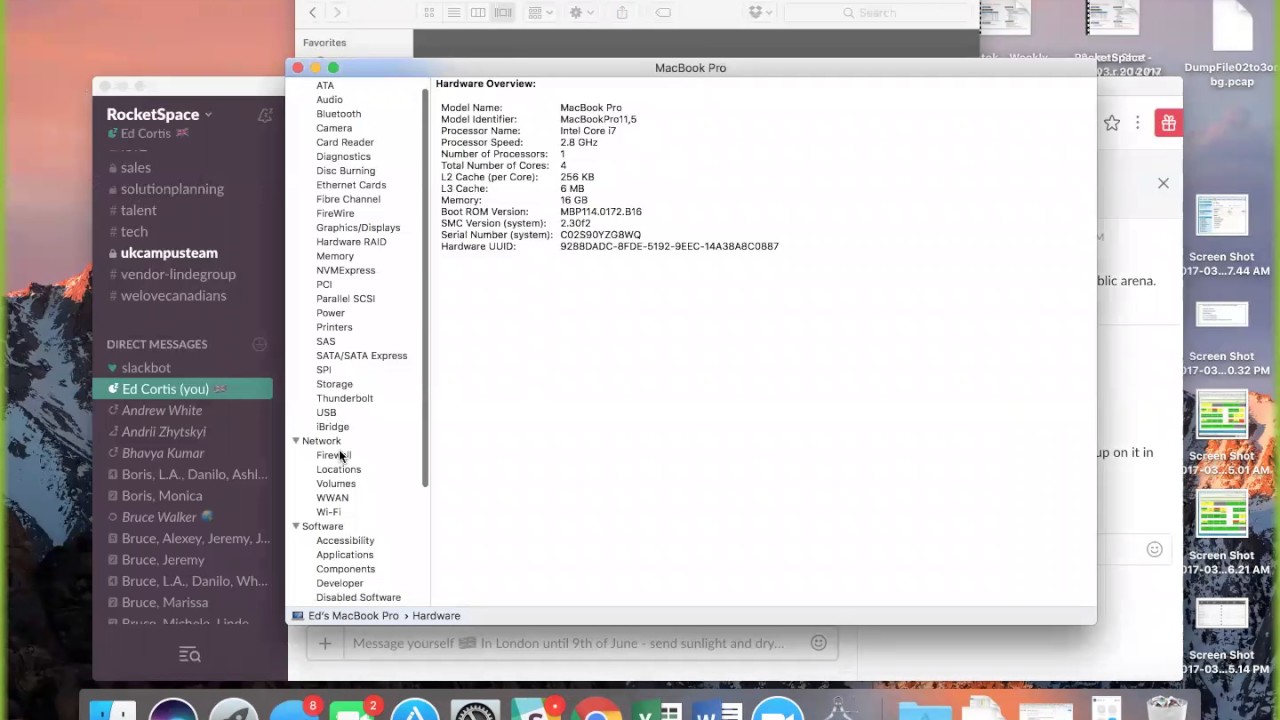Select Wi-Fi under Network
This screenshot has height=720, width=1280.
click(328, 512)
